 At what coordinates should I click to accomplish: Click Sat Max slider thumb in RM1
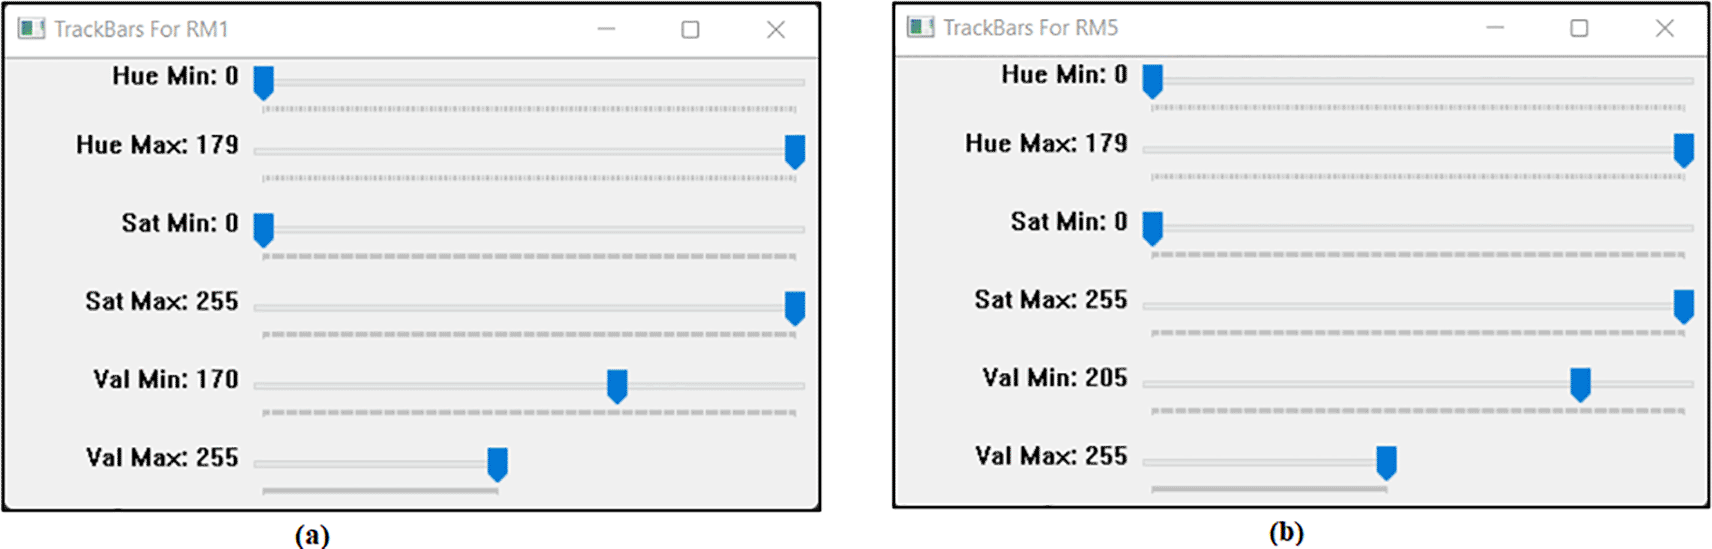tap(795, 308)
